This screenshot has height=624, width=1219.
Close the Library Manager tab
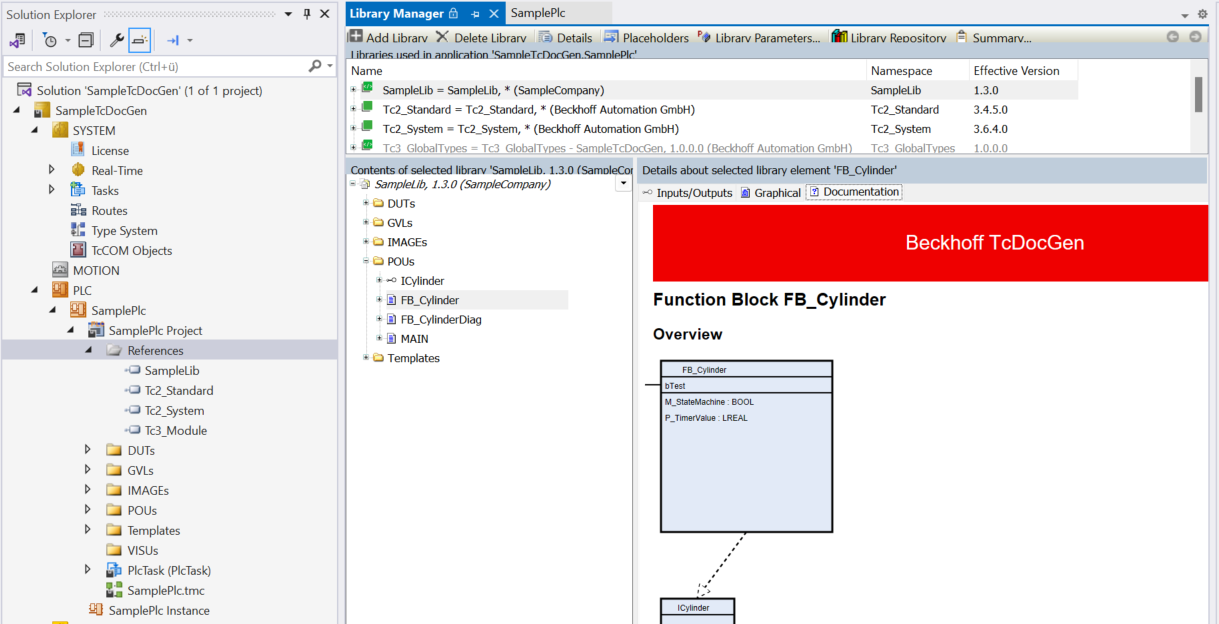[x=493, y=14]
